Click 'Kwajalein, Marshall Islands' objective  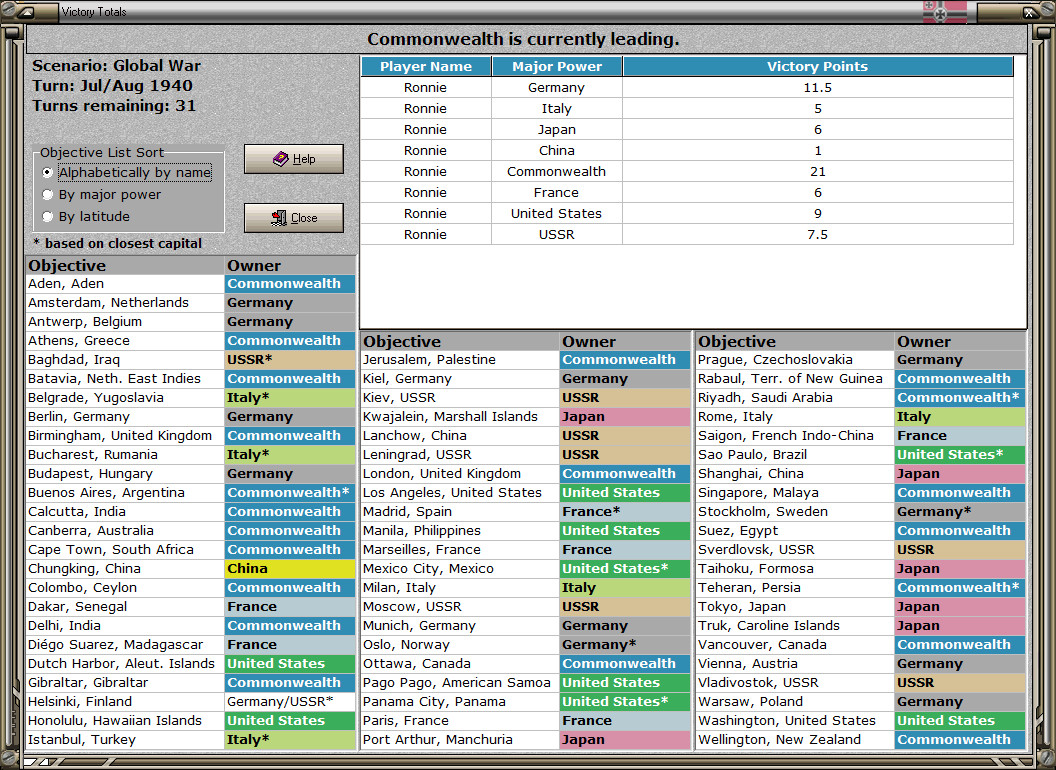pyautogui.click(x=460, y=416)
